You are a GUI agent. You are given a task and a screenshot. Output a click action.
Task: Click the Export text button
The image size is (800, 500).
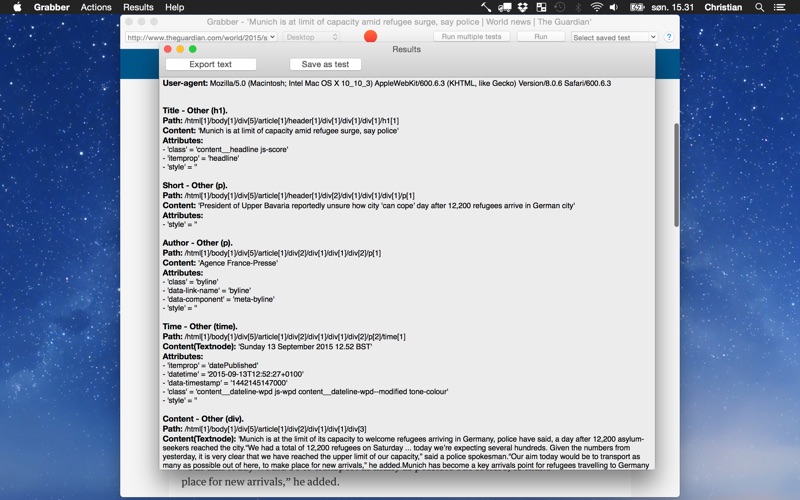click(x=211, y=64)
